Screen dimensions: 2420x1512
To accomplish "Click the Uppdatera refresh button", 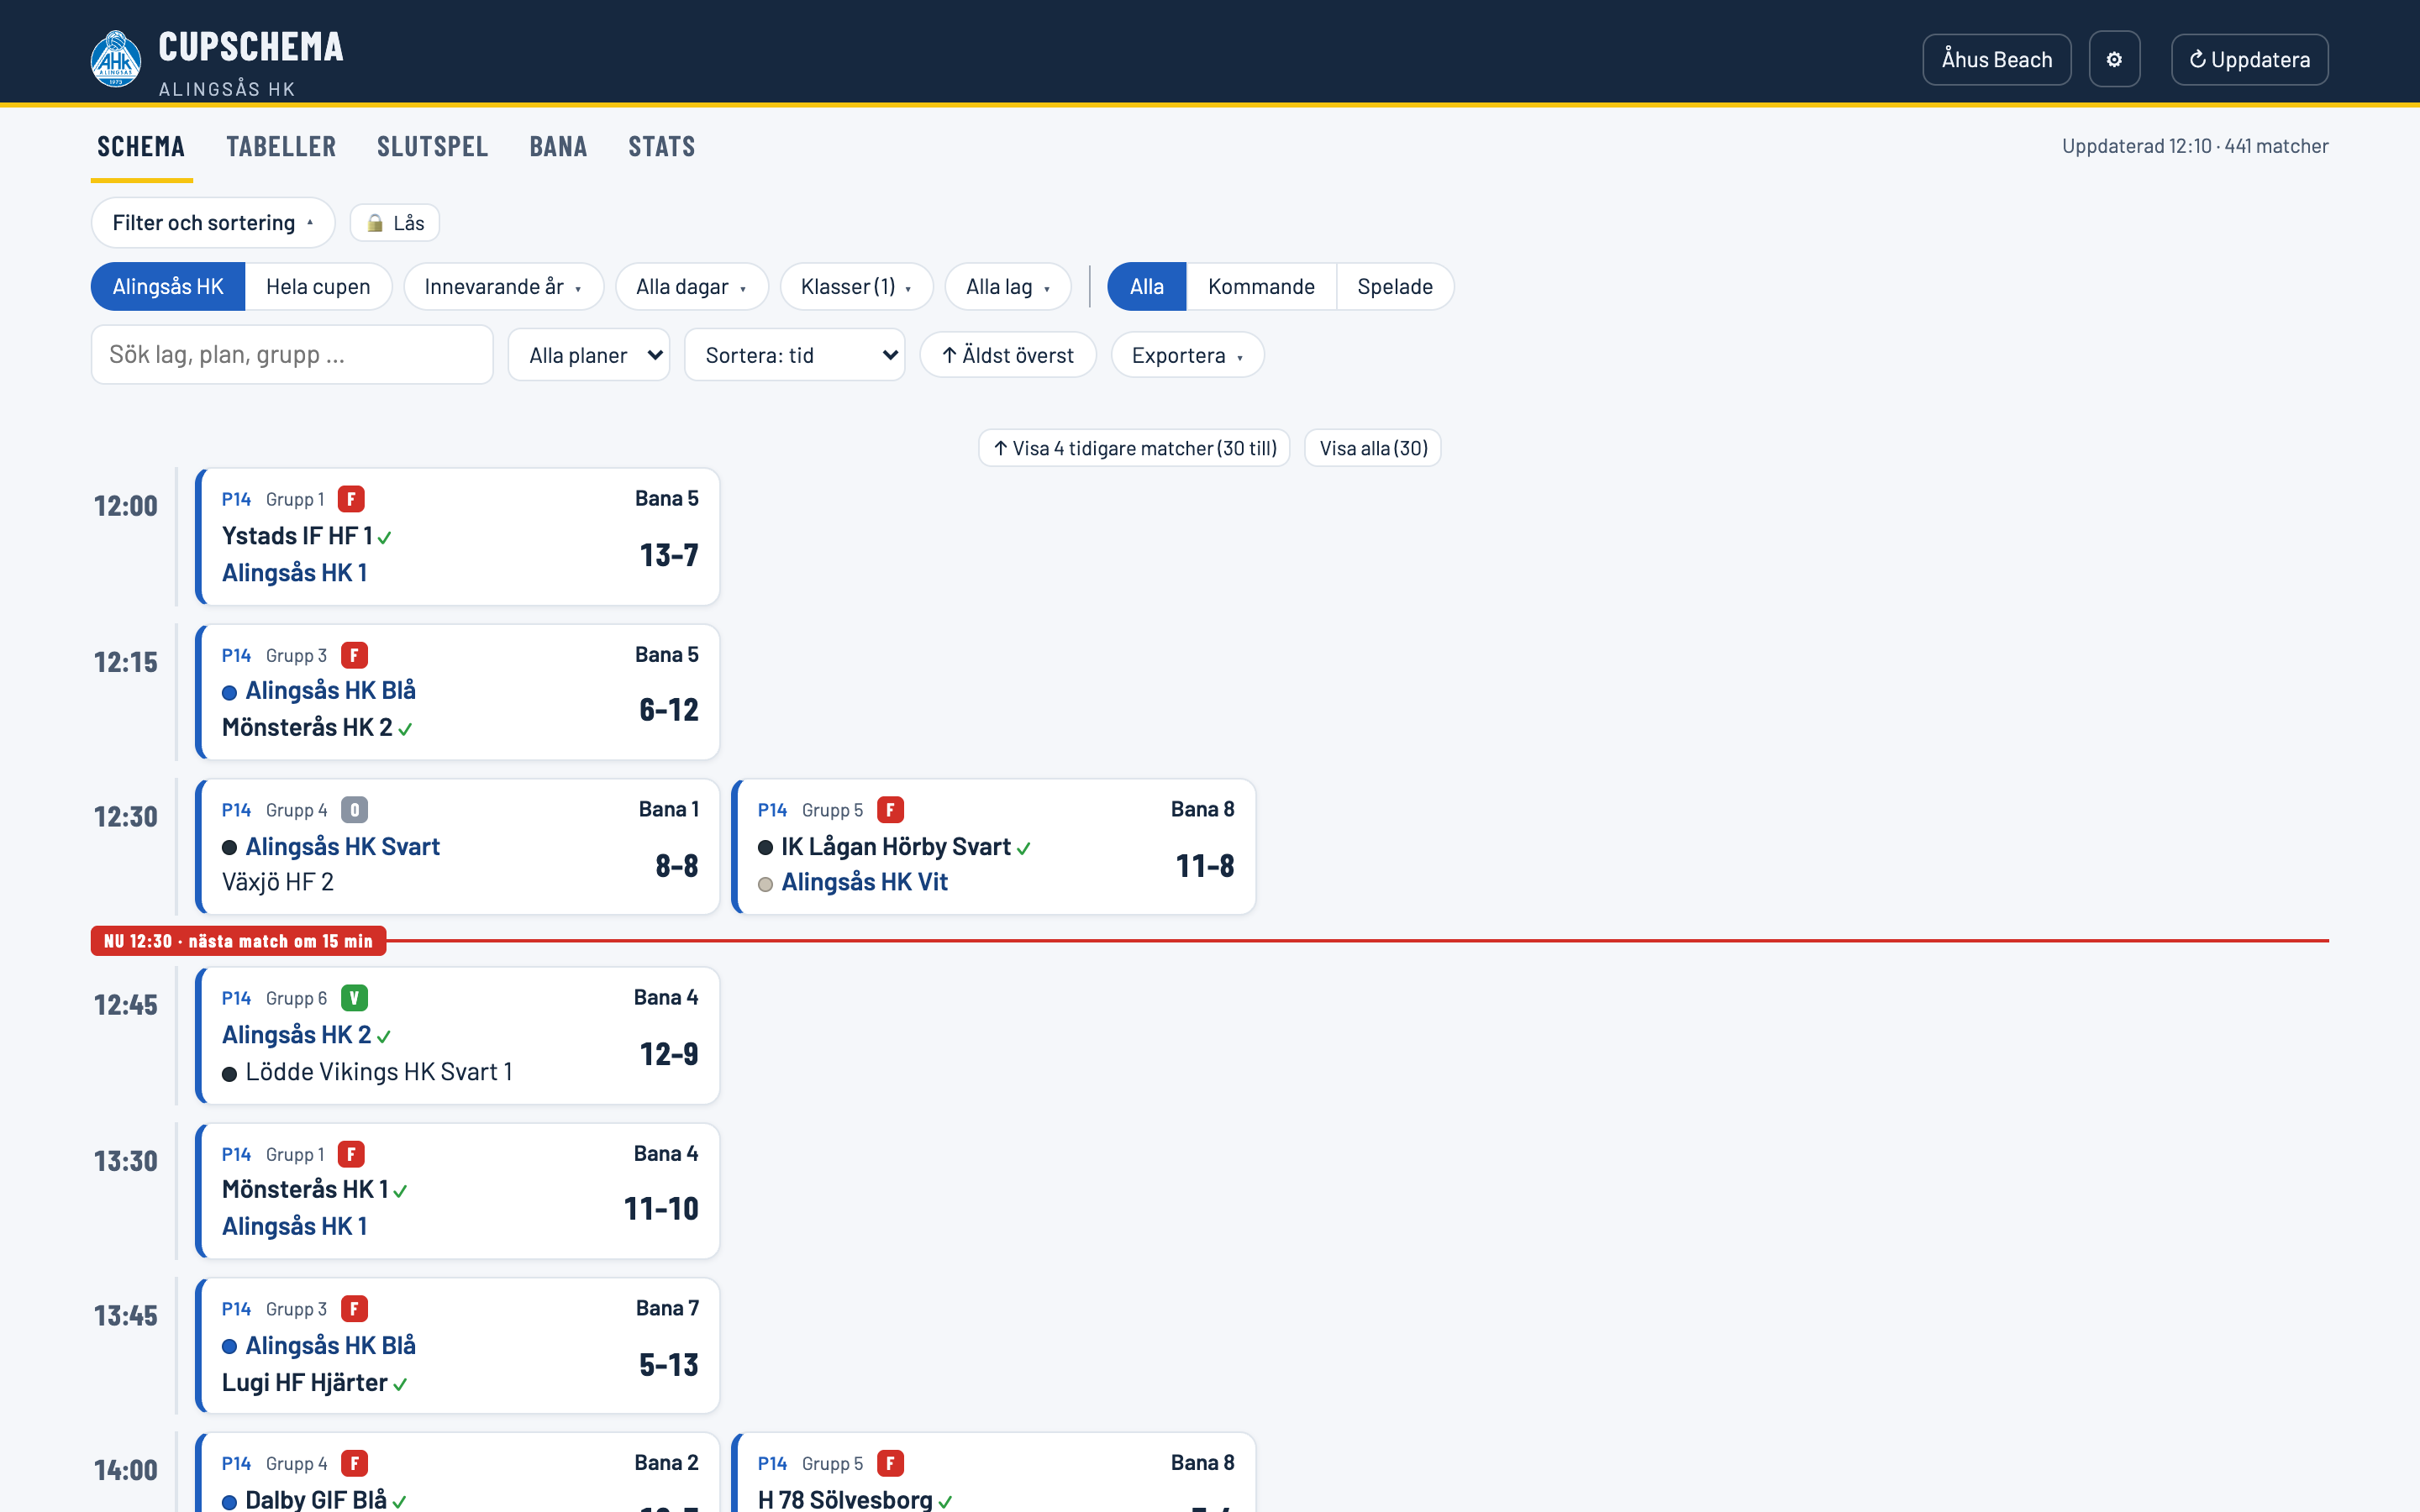I will point(2249,59).
